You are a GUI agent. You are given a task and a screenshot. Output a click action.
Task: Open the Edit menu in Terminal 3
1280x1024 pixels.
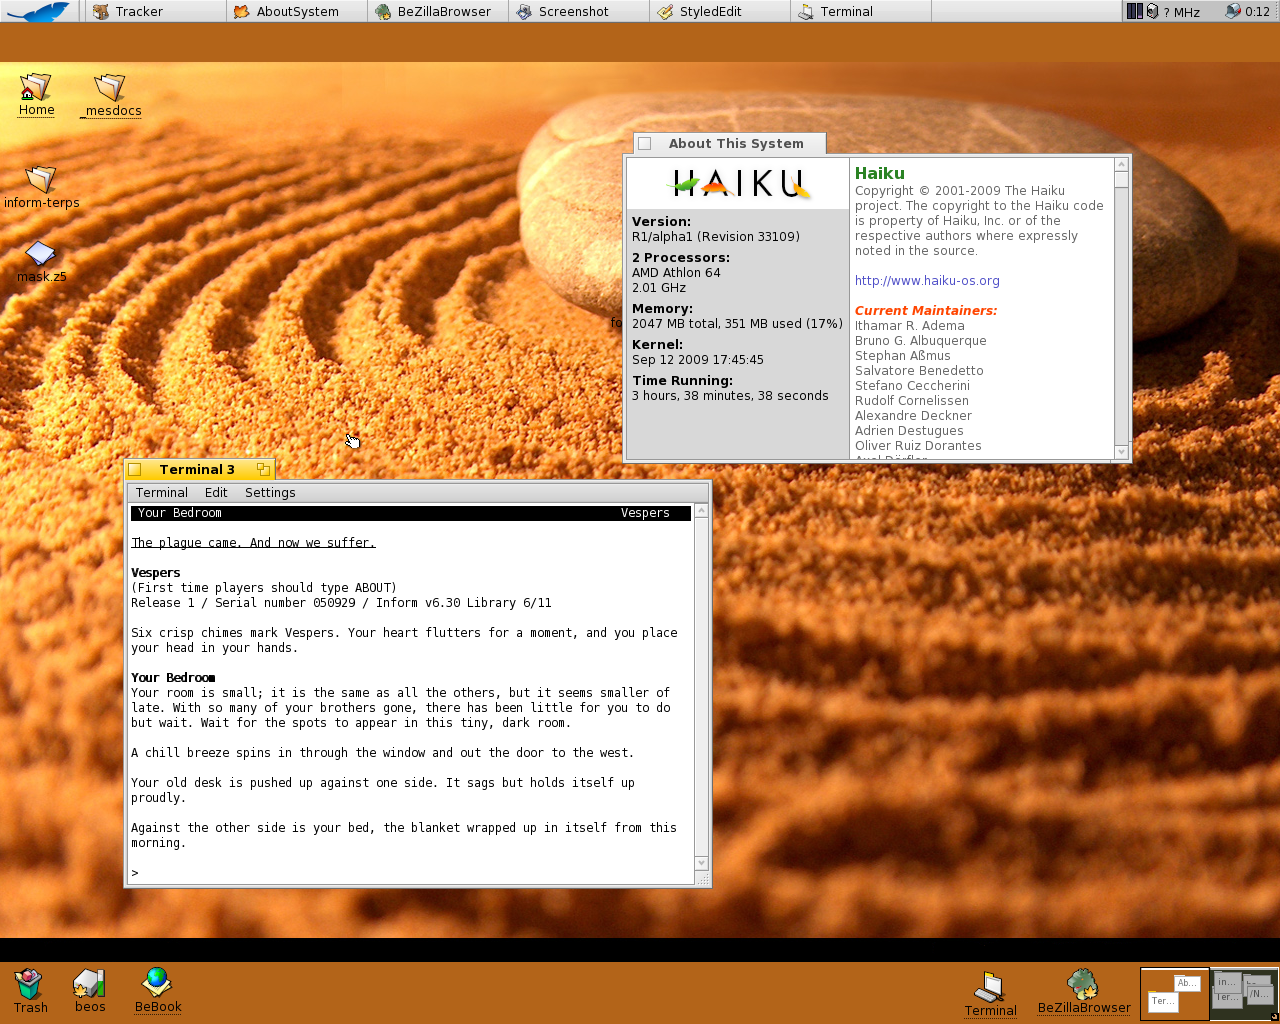(216, 493)
